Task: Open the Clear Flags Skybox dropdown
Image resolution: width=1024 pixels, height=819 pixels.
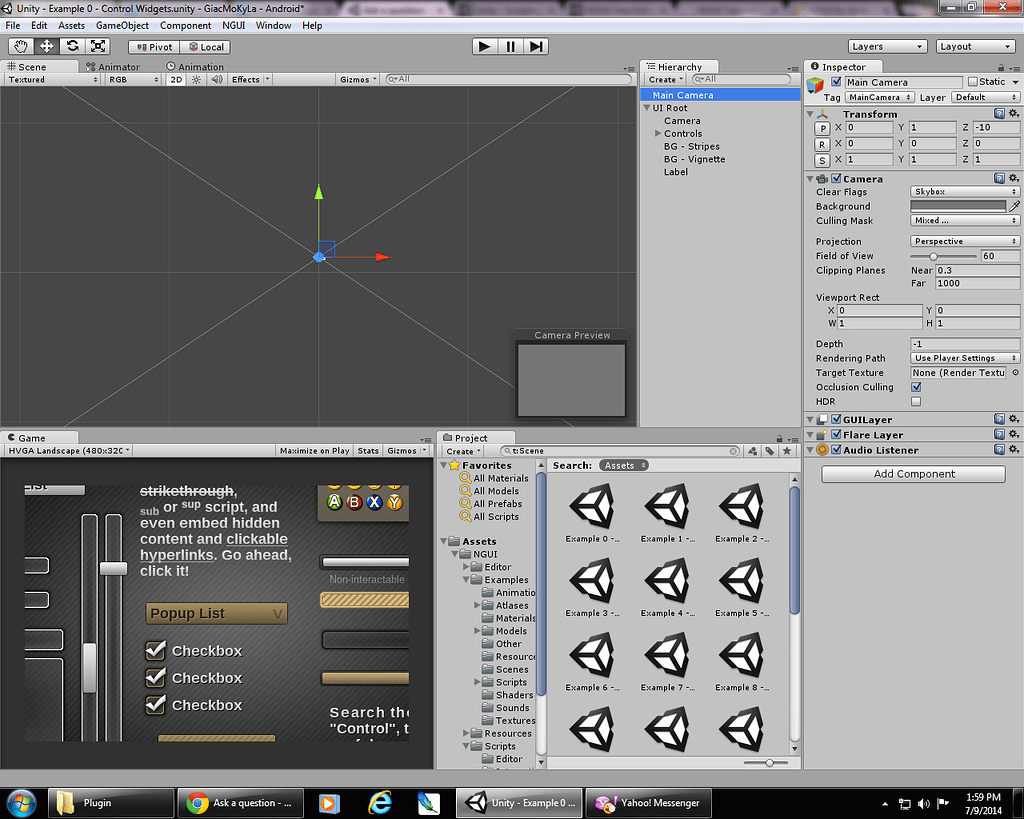Action: 963,192
